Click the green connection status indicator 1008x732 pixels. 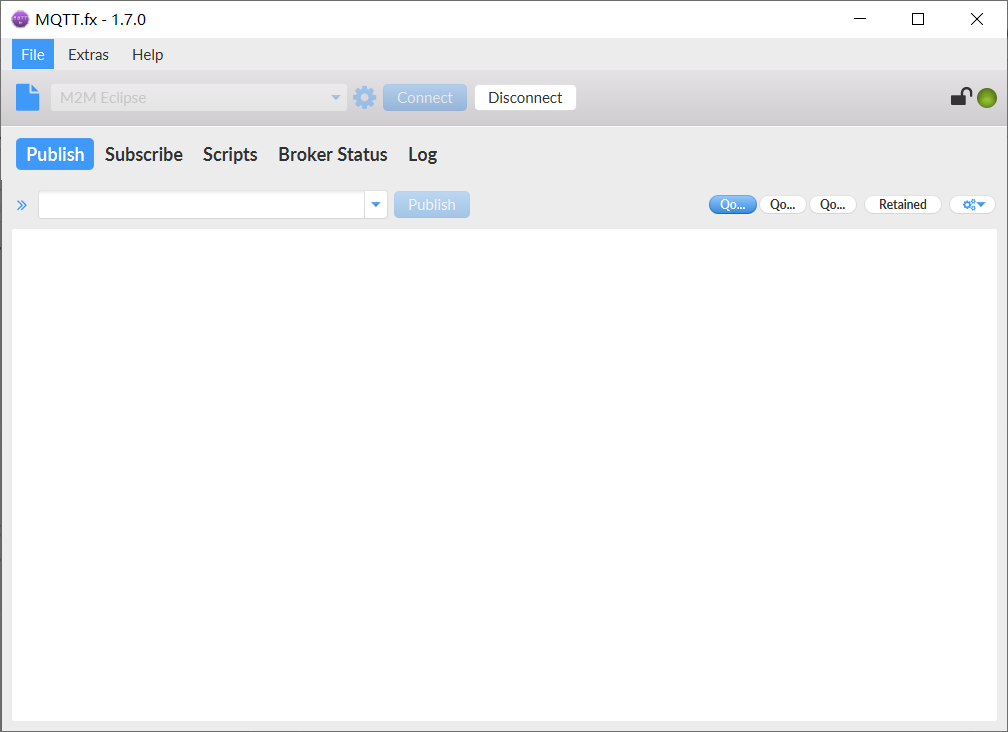pyautogui.click(x=987, y=98)
